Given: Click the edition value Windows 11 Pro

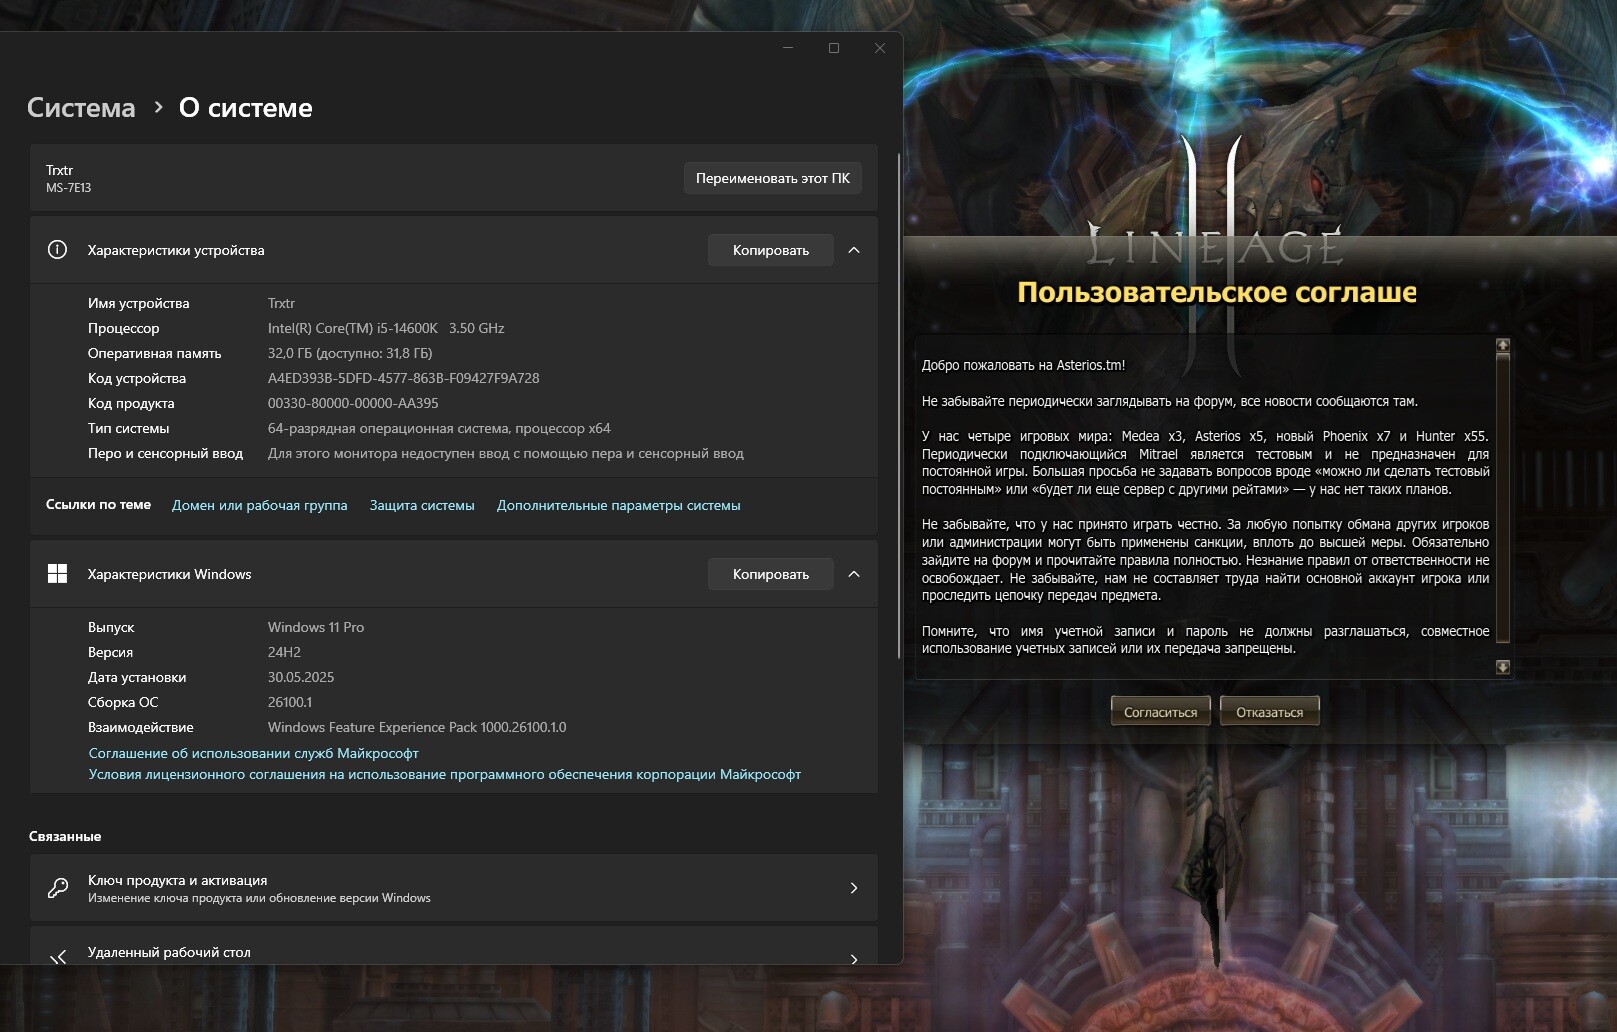Looking at the screenshot, I should click(316, 627).
